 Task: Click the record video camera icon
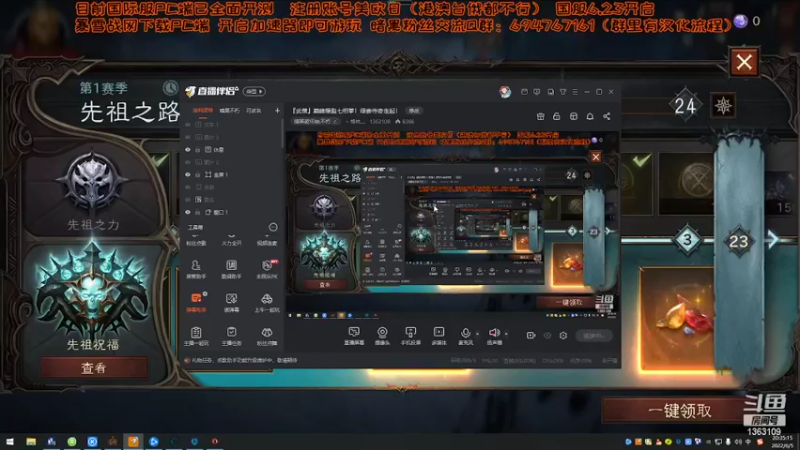531,336
